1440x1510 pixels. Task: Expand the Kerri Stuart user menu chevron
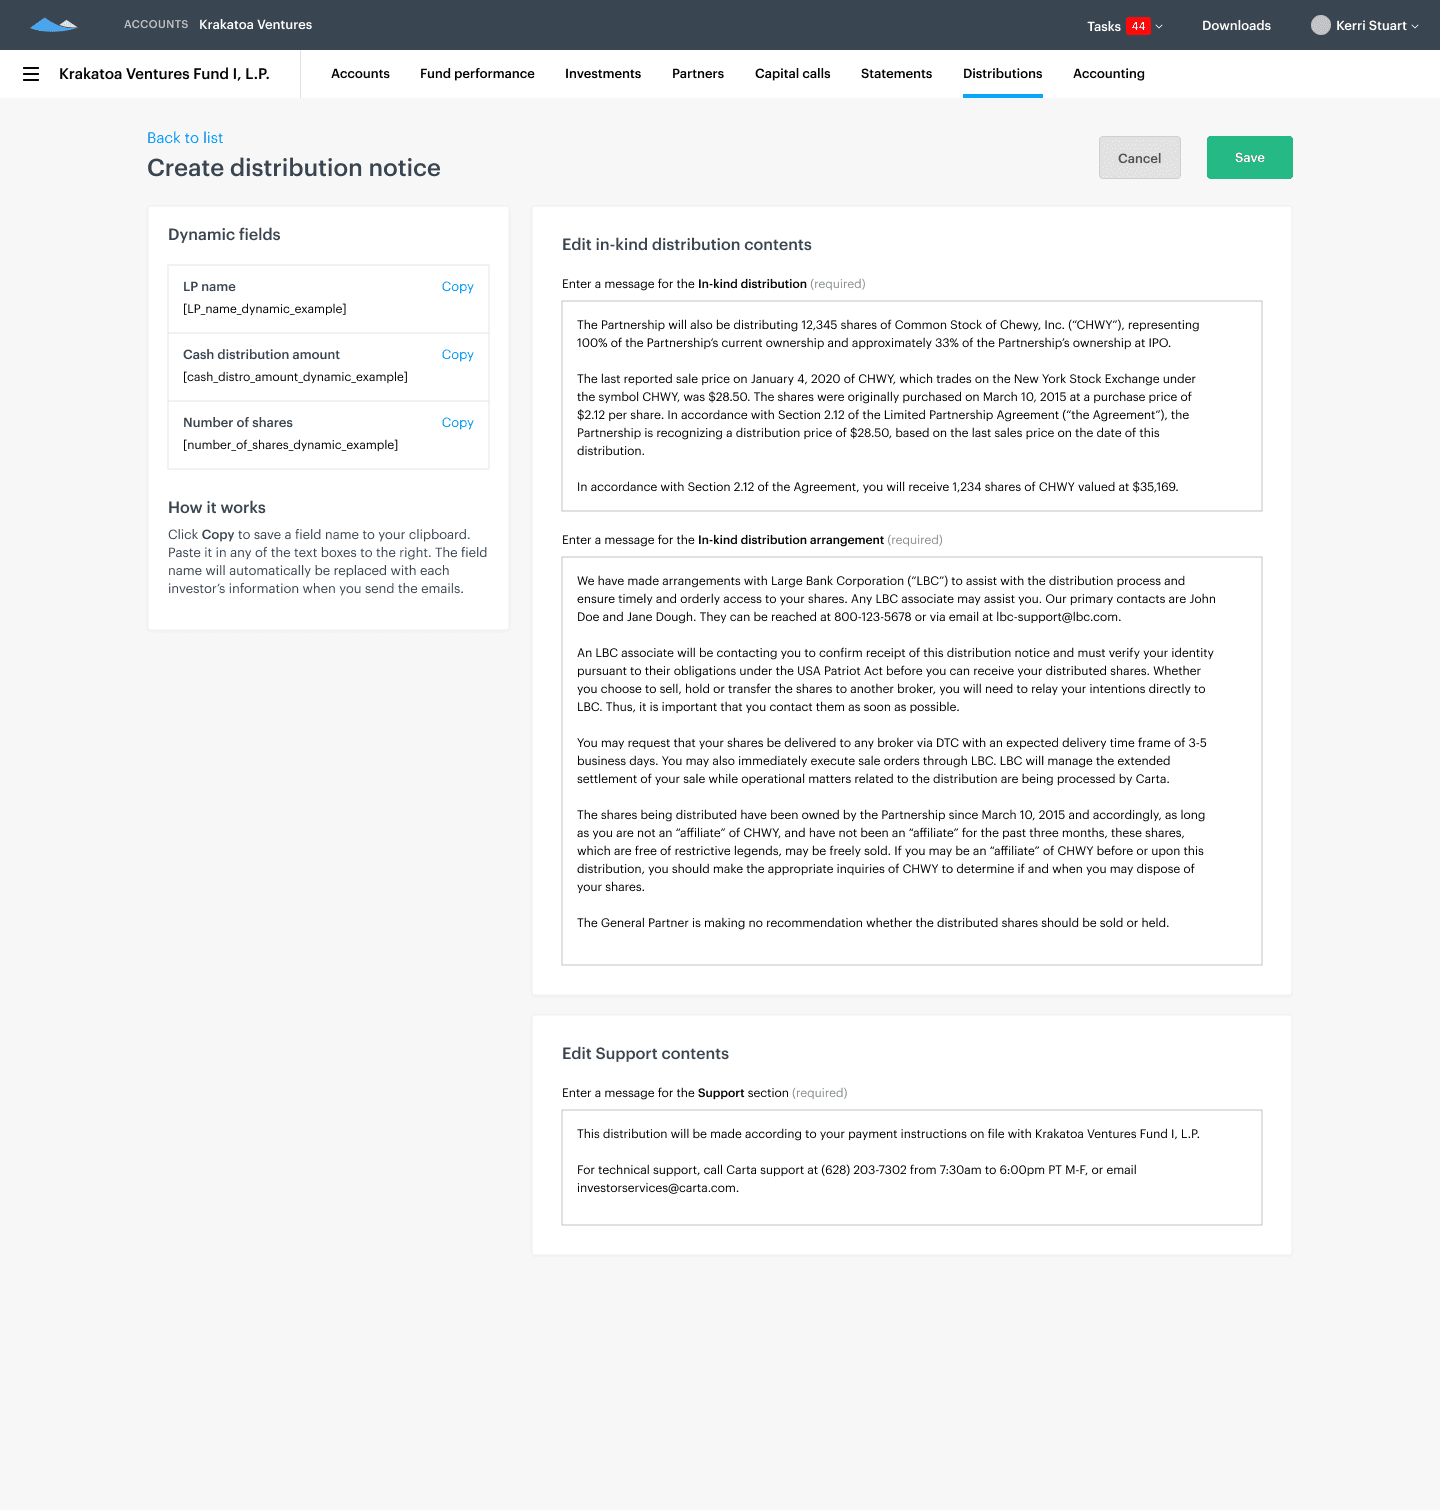coord(1415,26)
